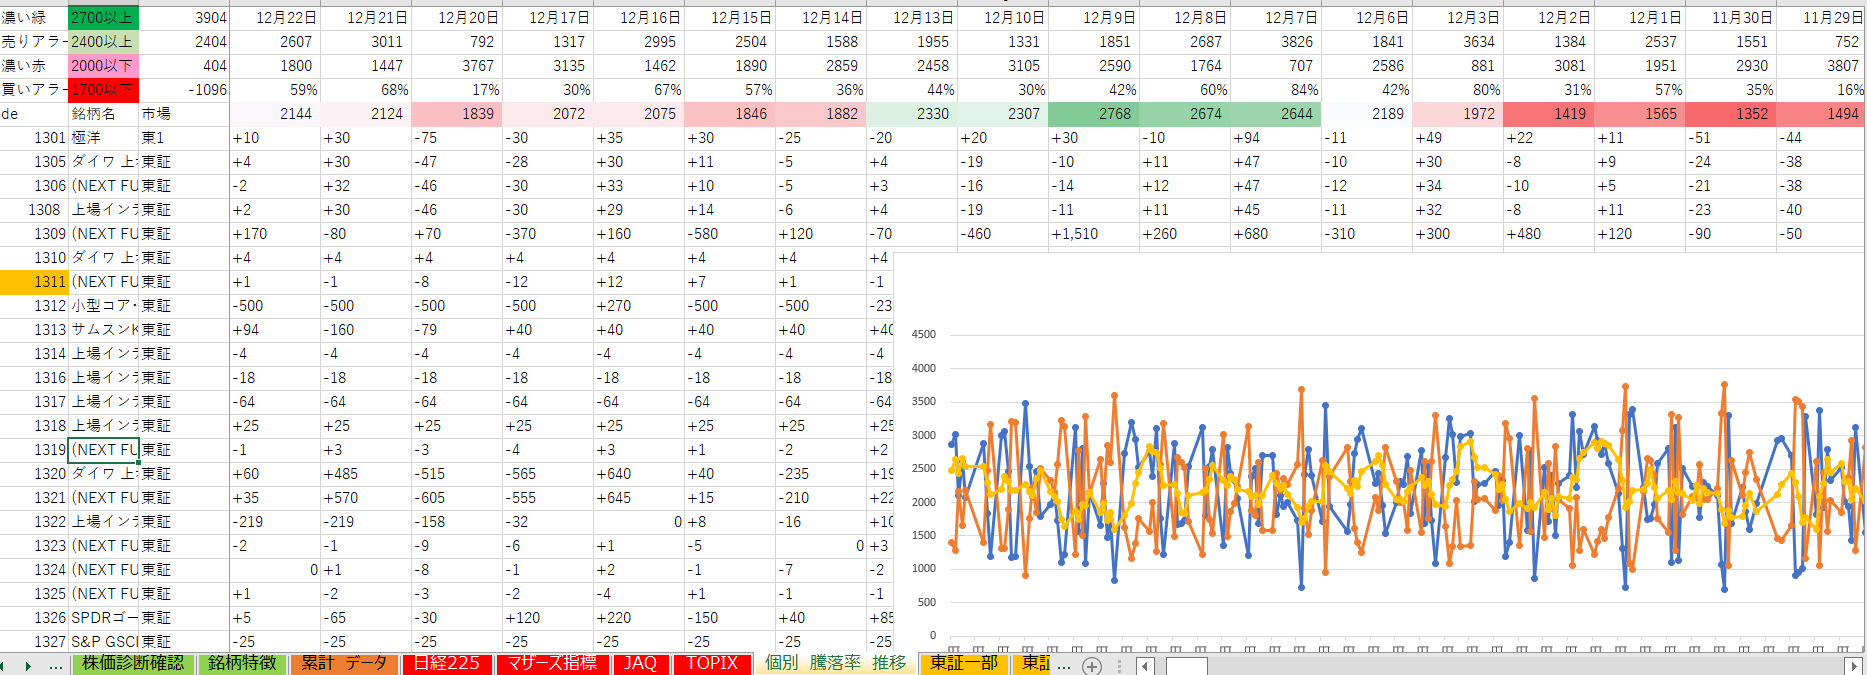Click the previous sheet navigation arrow
1867x675 pixels.
coord(4,665)
